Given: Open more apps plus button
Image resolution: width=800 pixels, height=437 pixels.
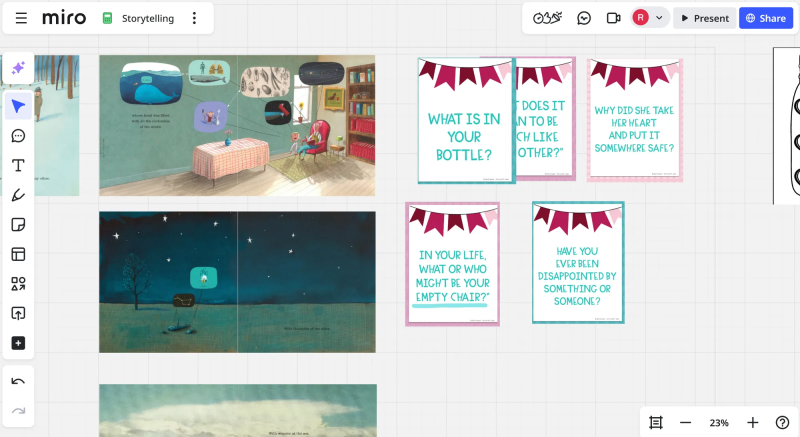Looking at the screenshot, I should (18, 343).
